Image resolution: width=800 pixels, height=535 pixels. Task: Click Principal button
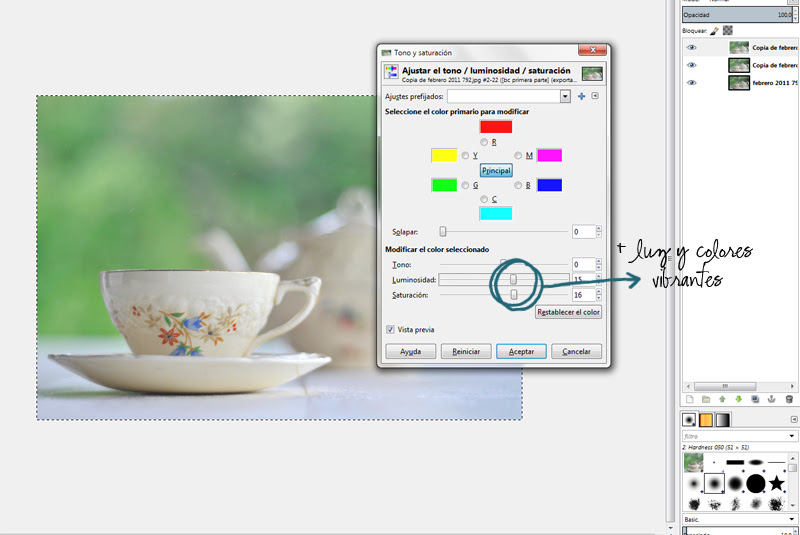pos(496,170)
